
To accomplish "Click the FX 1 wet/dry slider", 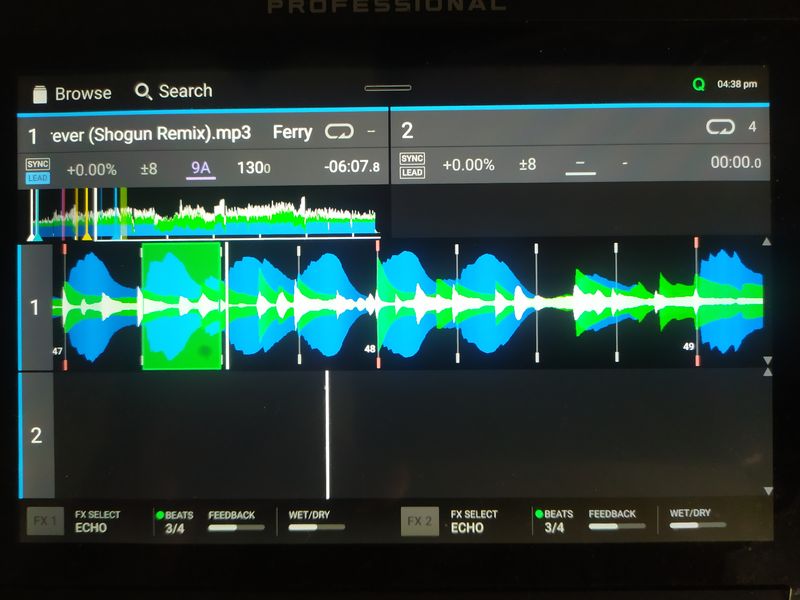I will click(309, 527).
